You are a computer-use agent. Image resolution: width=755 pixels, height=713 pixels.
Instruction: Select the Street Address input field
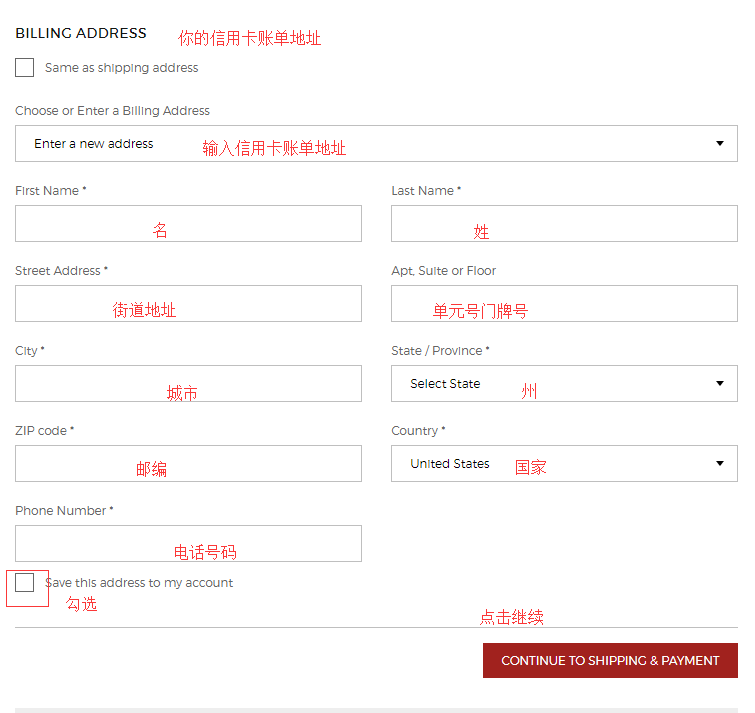coord(188,304)
